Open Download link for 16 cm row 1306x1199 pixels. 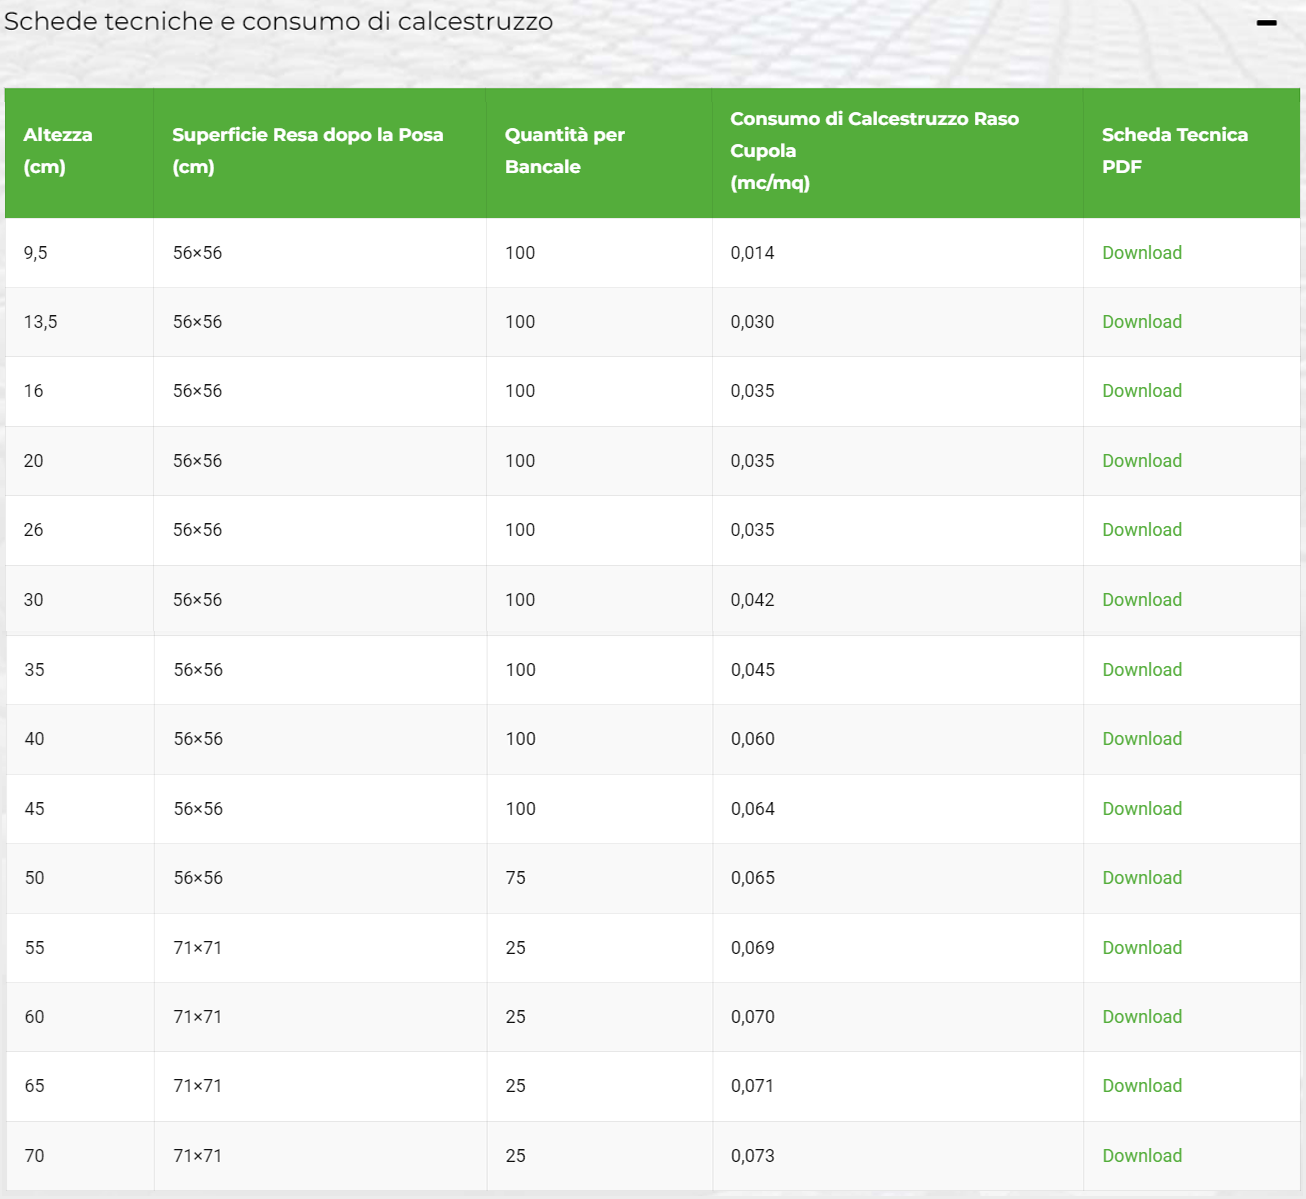[1141, 391]
